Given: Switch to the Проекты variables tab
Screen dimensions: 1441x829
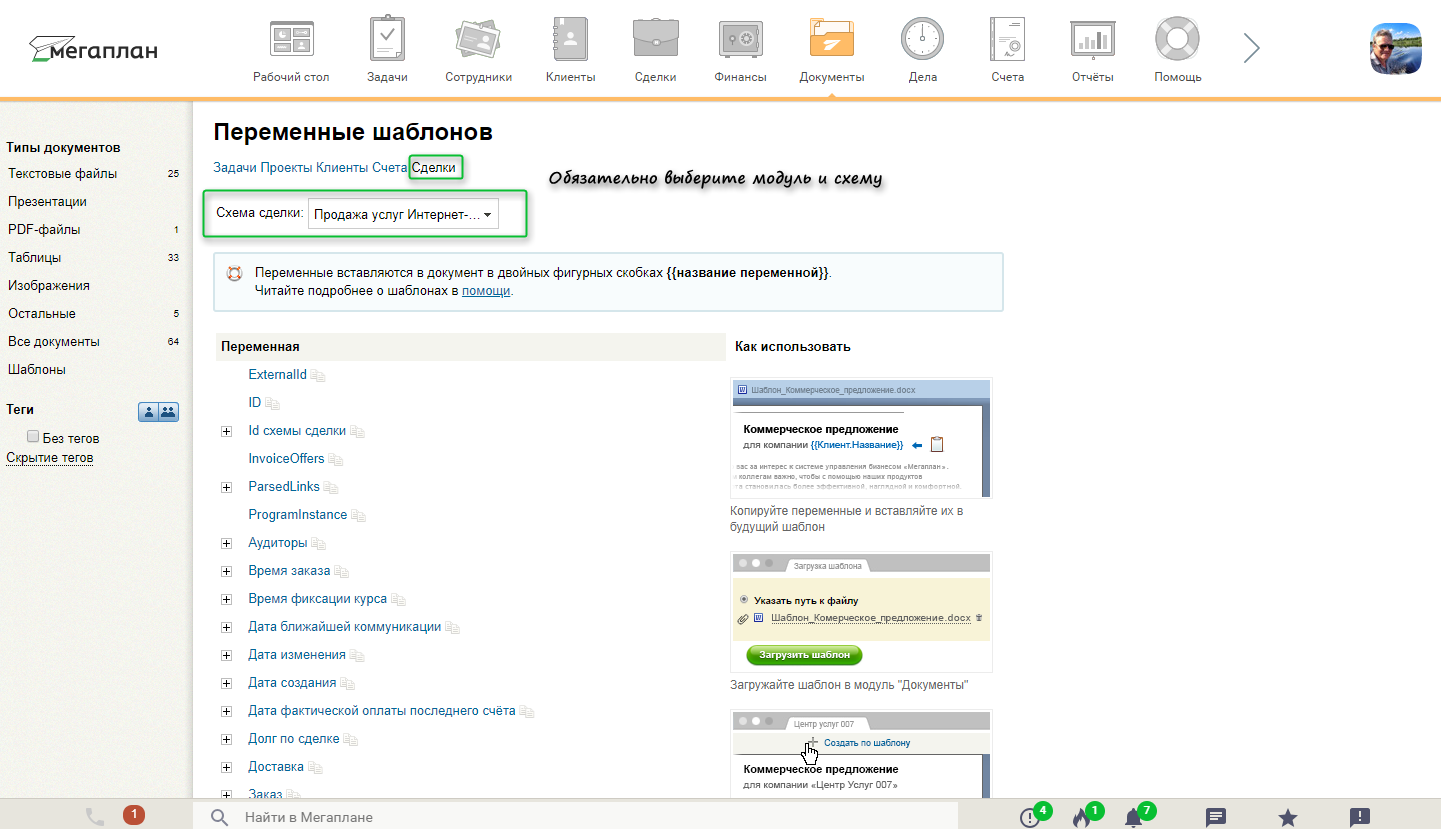Looking at the screenshot, I should (x=286, y=168).
